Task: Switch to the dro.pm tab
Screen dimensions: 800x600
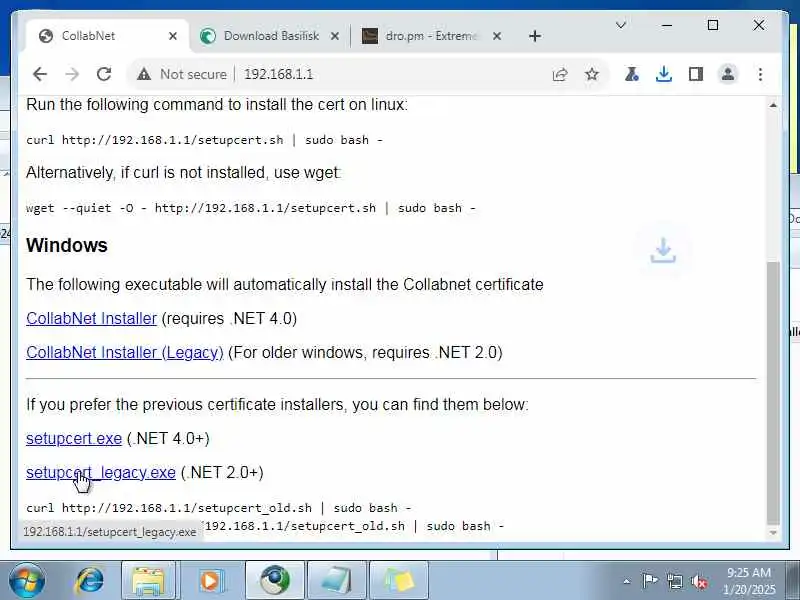Action: pyautogui.click(x=431, y=36)
